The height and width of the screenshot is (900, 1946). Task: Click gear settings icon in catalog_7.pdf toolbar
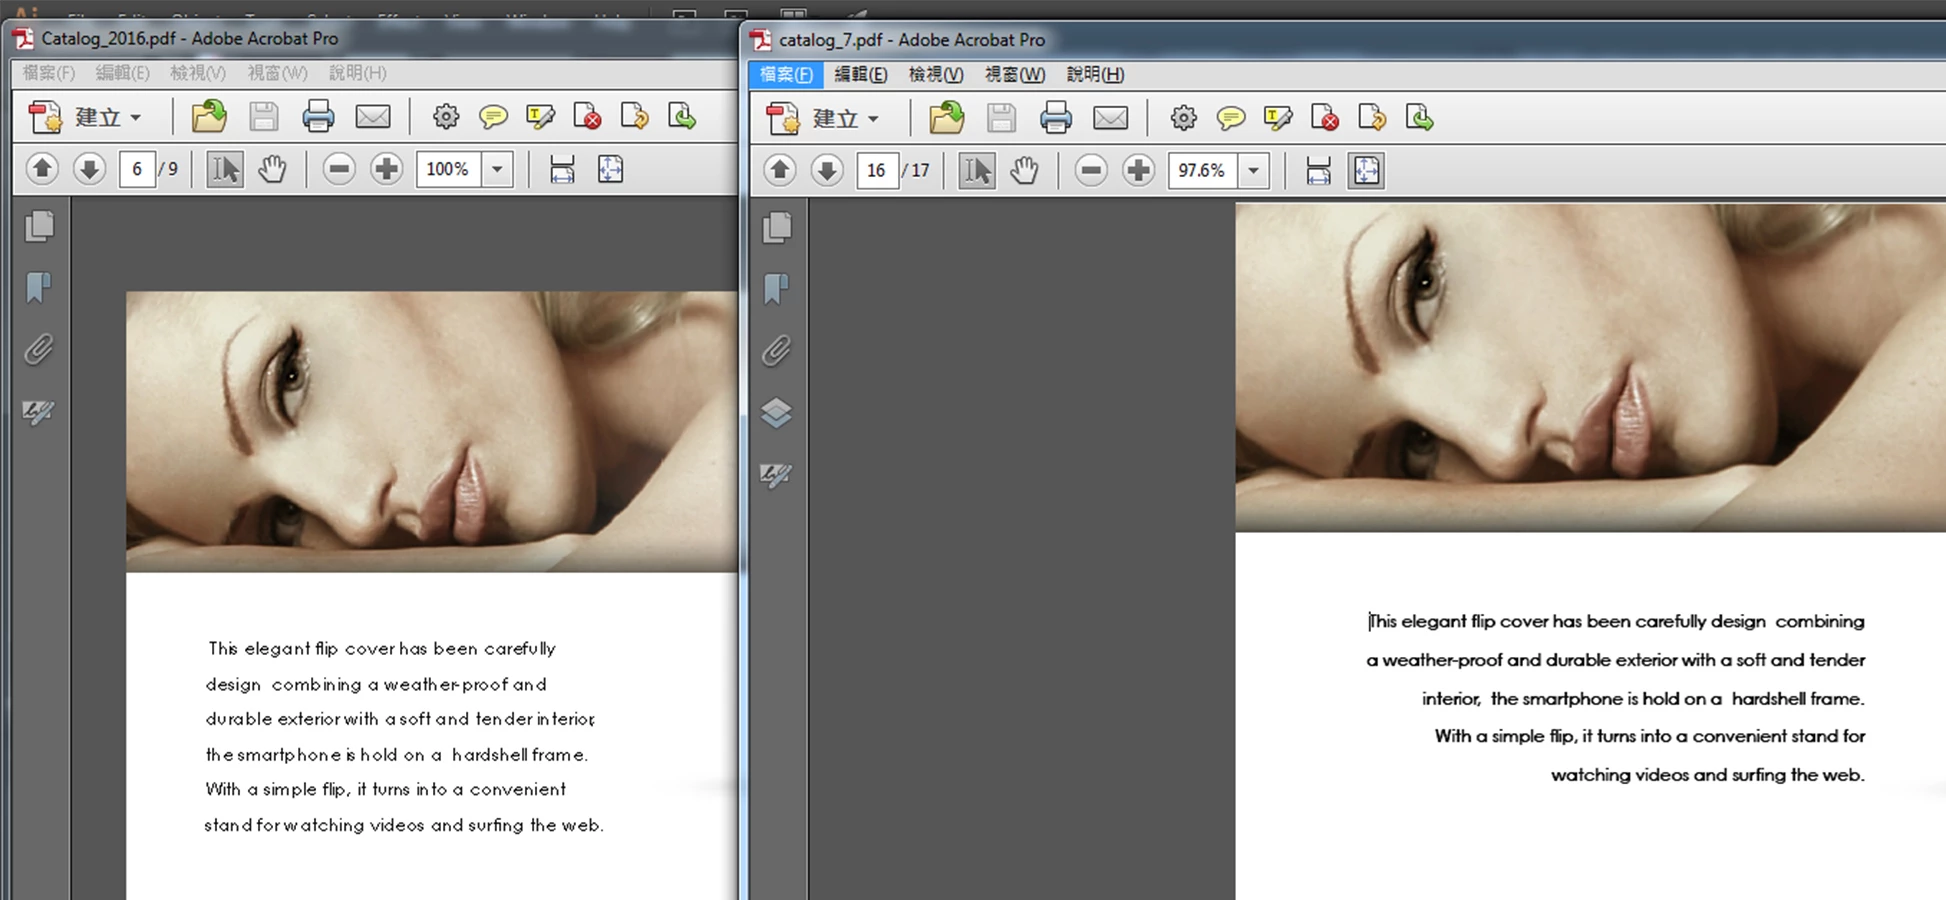(x=1183, y=118)
